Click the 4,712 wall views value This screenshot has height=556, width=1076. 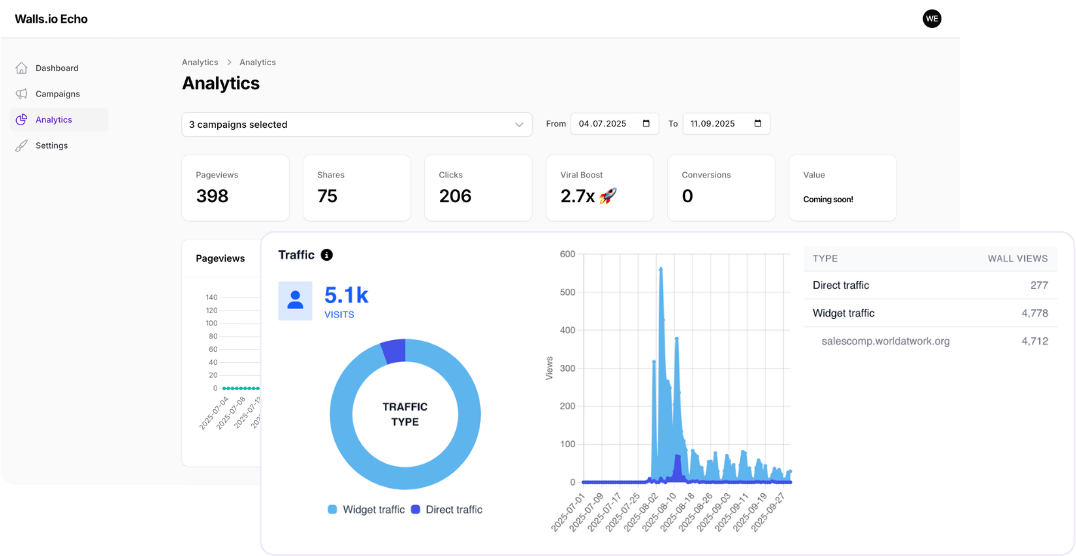pos(1035,340)
